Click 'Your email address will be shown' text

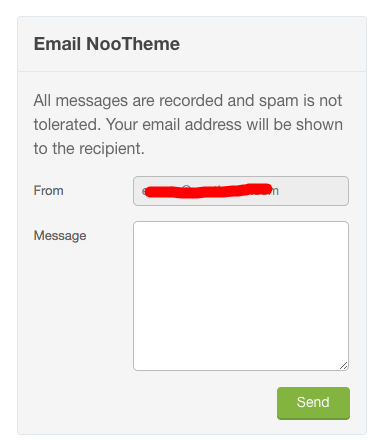pos(224,125)
